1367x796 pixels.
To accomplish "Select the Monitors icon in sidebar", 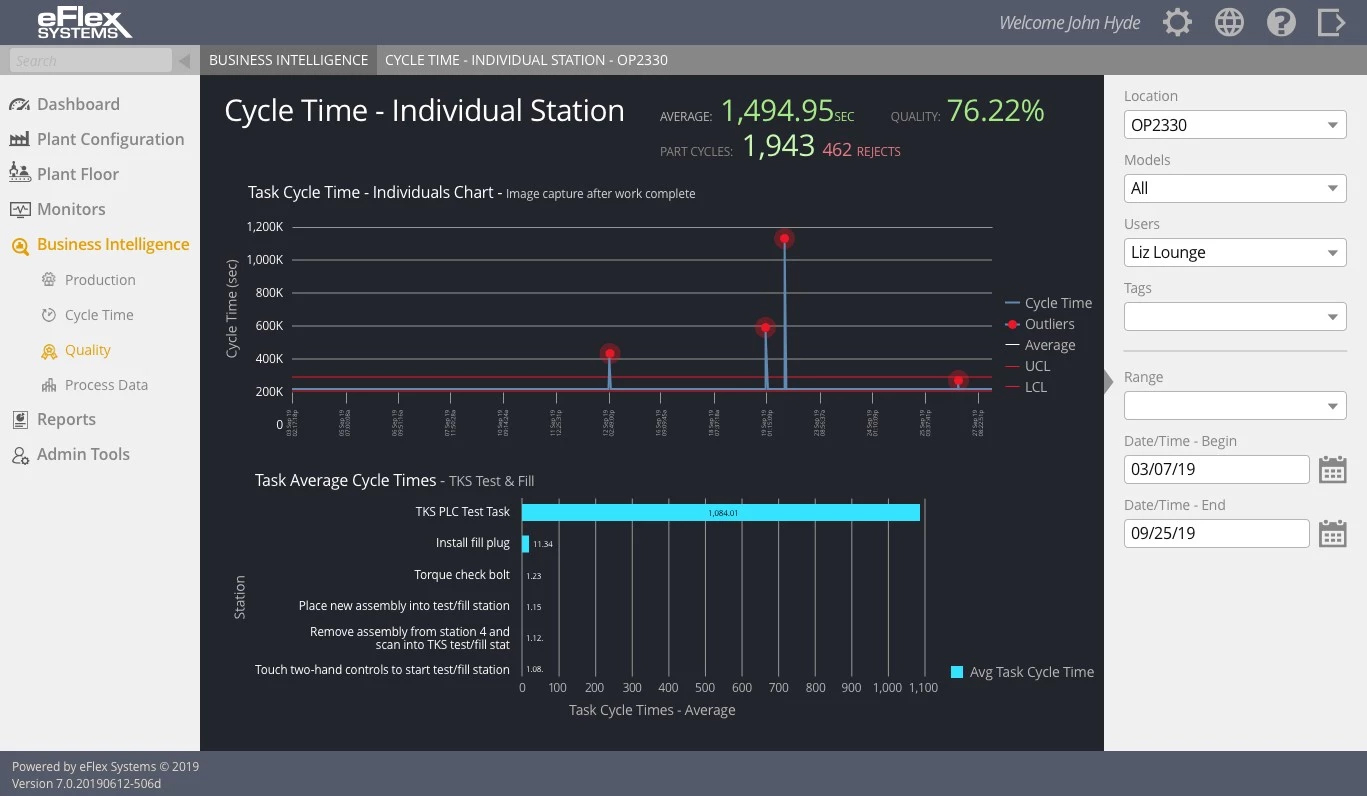I will tap(21, 208).
